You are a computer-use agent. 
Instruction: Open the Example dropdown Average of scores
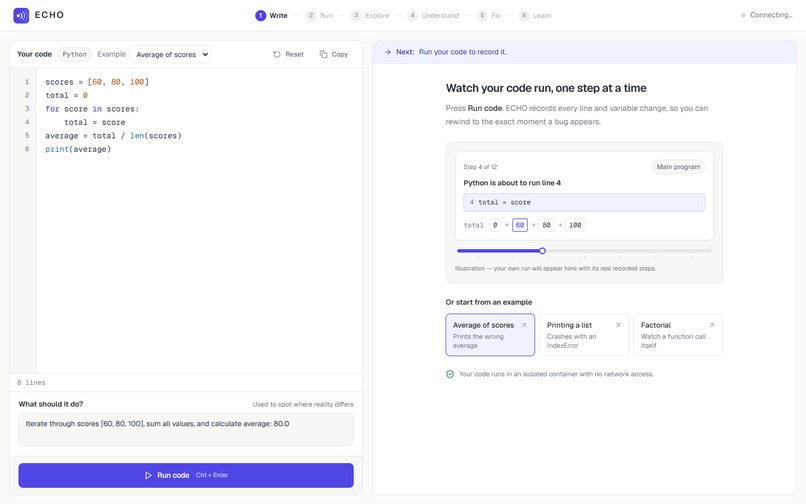coord(170,55)
